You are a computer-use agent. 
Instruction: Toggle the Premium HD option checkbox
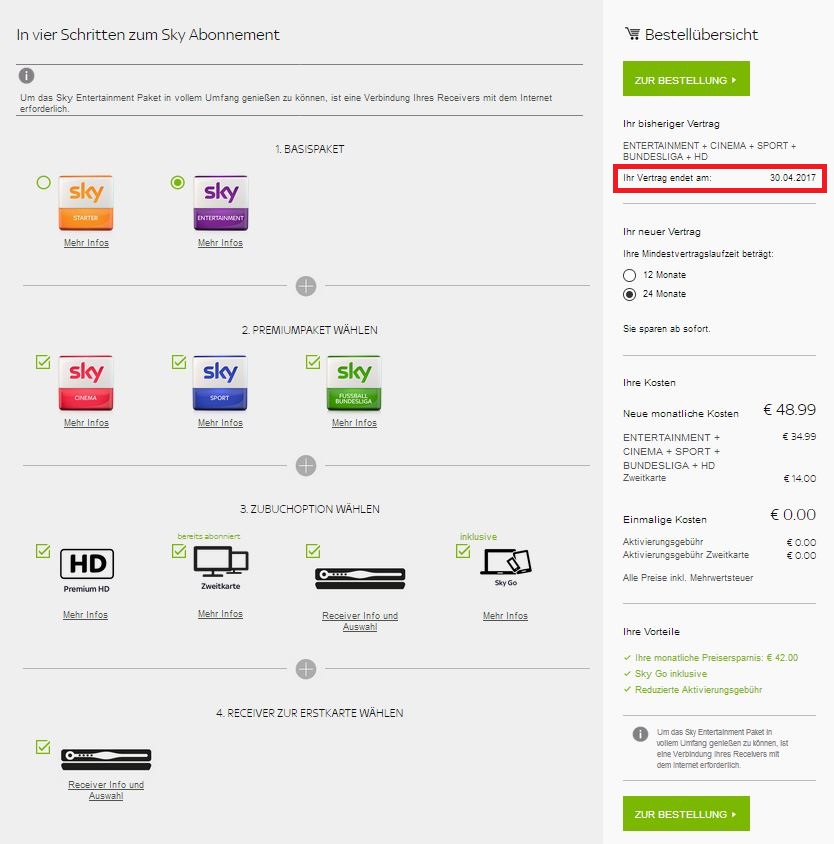[x=43, y=551]
